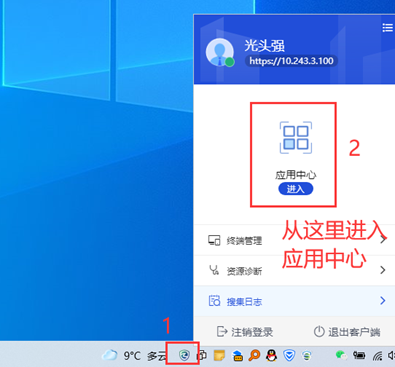395x367 pixels.
Task: Open the green striped globe tray icon
Action: point(306,356)
